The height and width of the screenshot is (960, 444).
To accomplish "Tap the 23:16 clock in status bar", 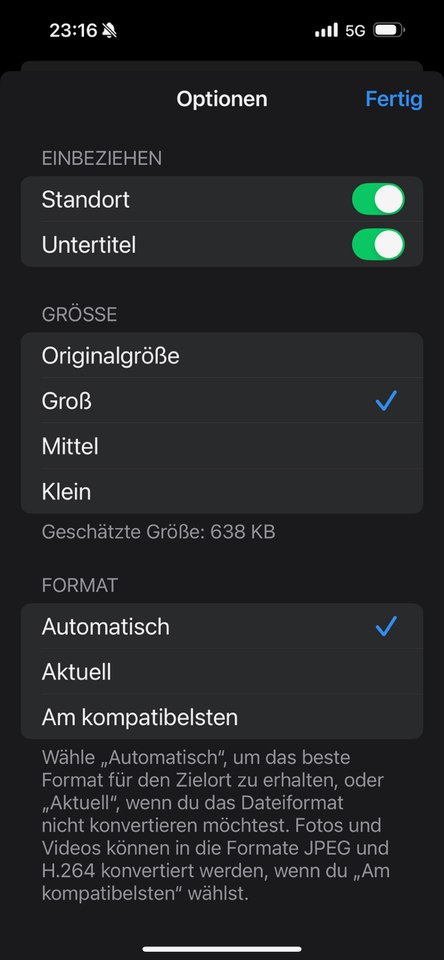I will coord(73,30).
